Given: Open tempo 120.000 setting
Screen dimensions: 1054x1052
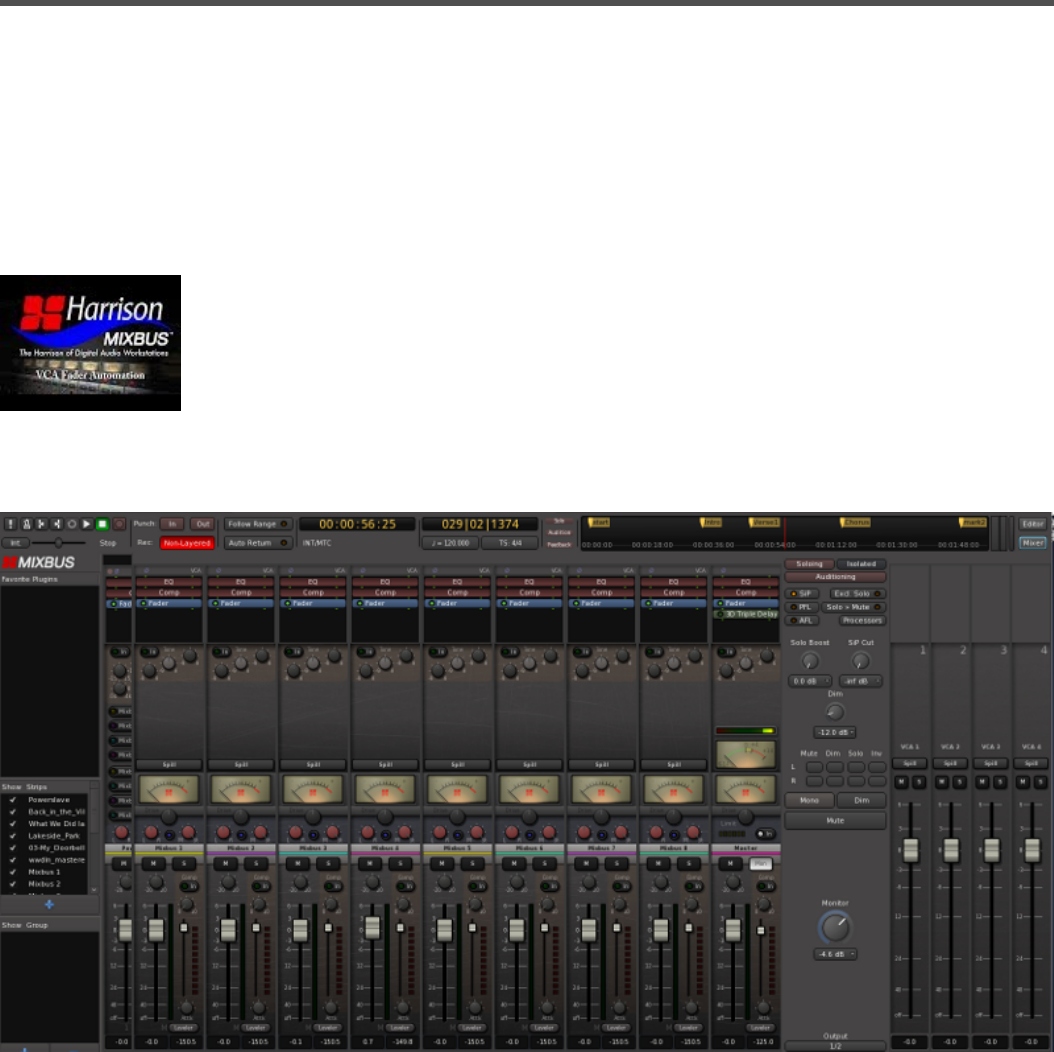Looking at the screenshot, I should [x=450, y=542].
